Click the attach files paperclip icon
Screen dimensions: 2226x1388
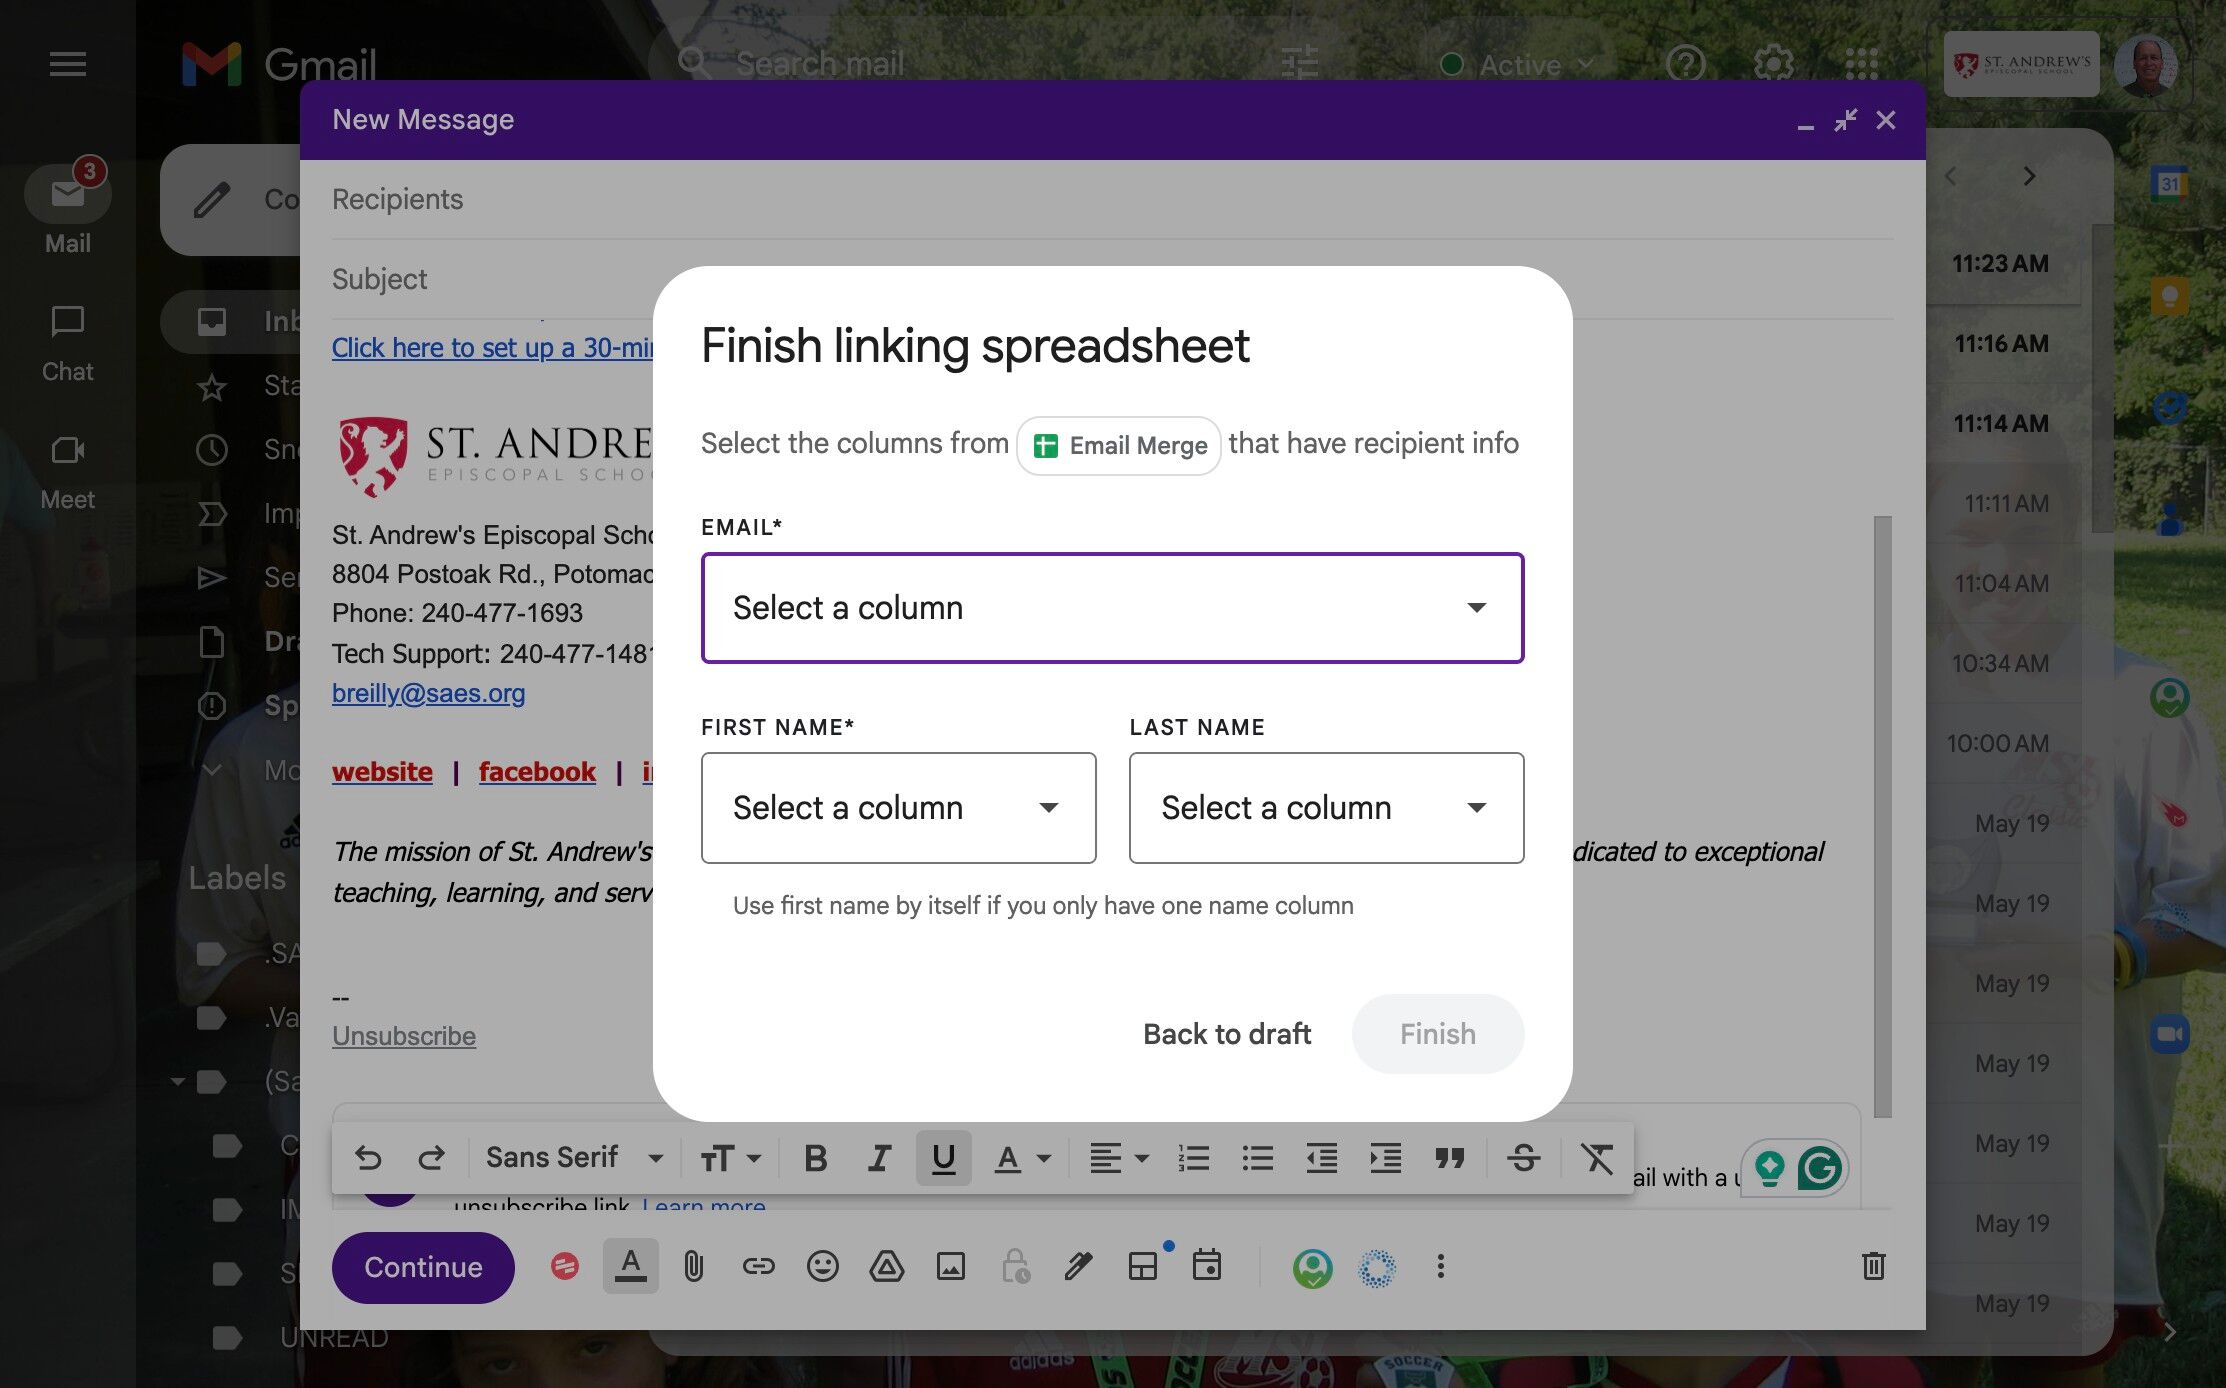(694, 1267)
